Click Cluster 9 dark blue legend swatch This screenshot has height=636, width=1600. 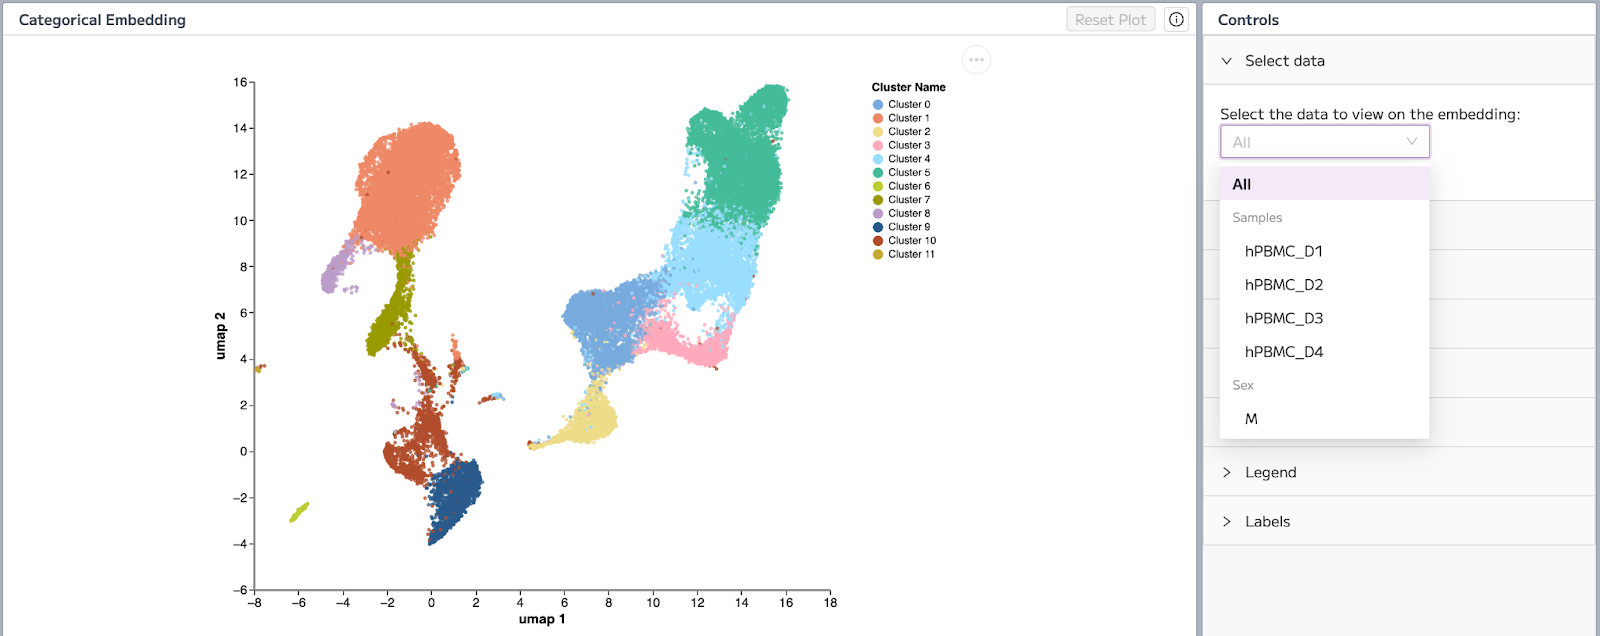pyautogui.click(x=878, y=227)
